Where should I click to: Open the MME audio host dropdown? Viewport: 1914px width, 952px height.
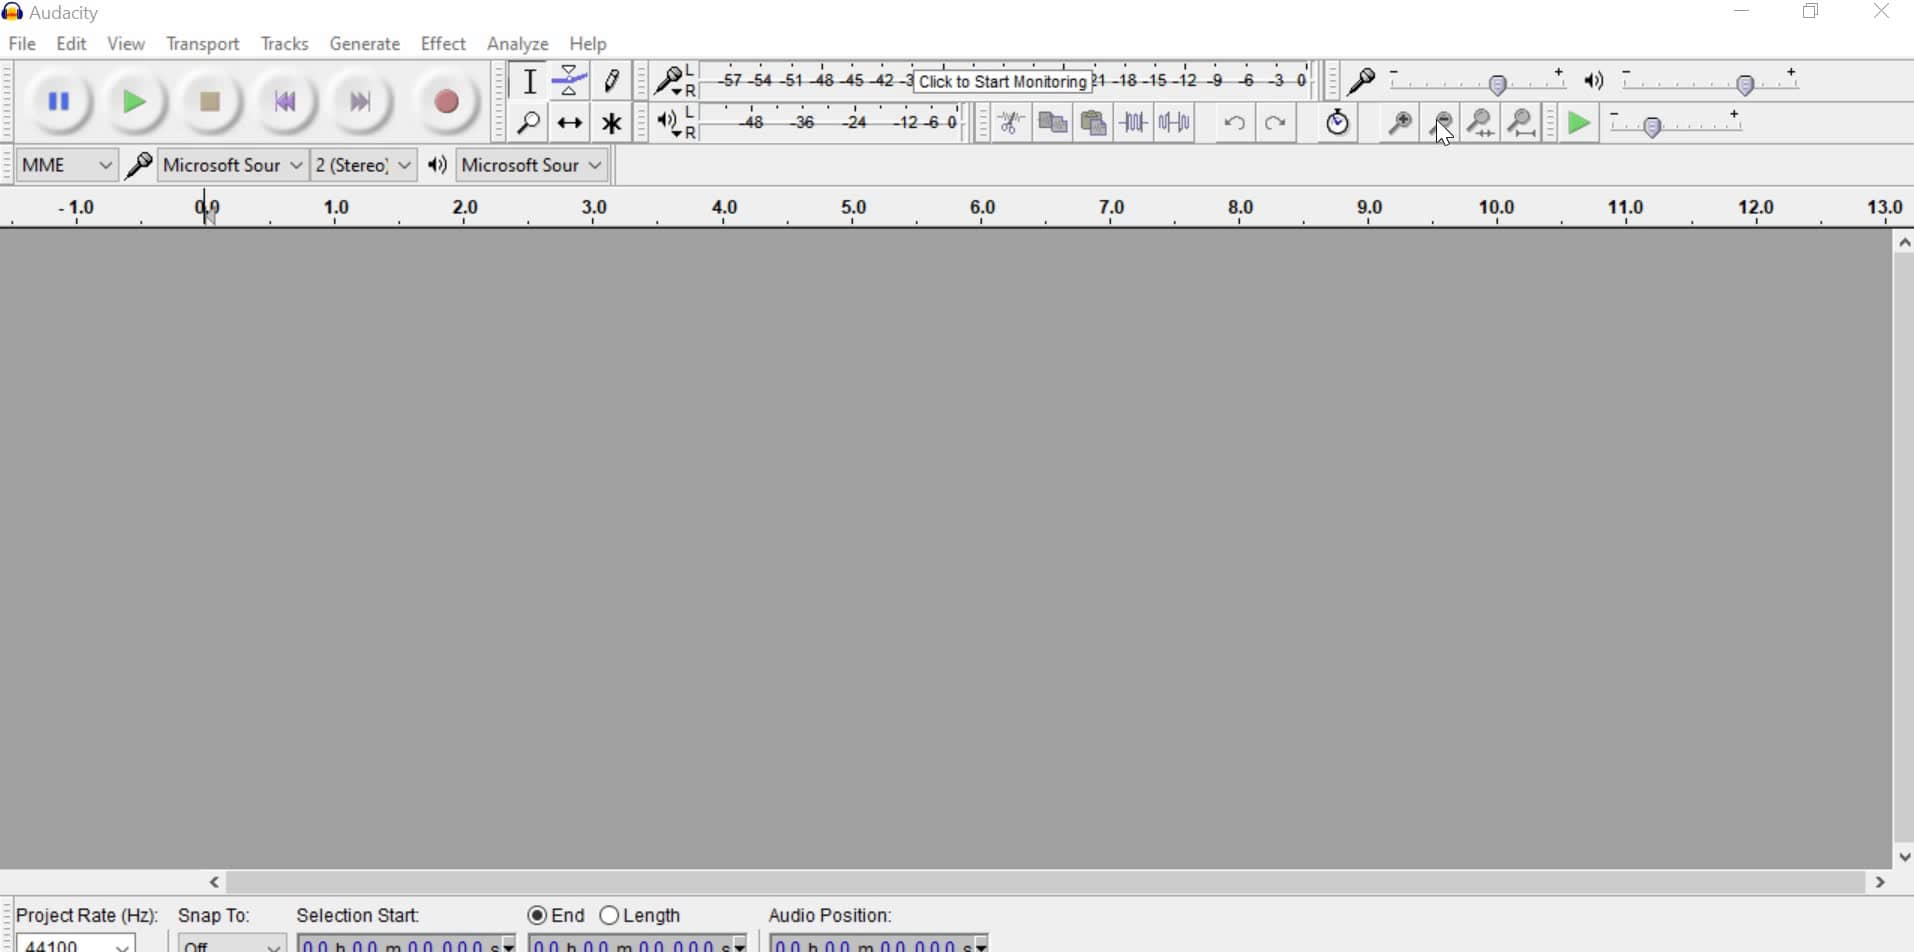(66, 164)
